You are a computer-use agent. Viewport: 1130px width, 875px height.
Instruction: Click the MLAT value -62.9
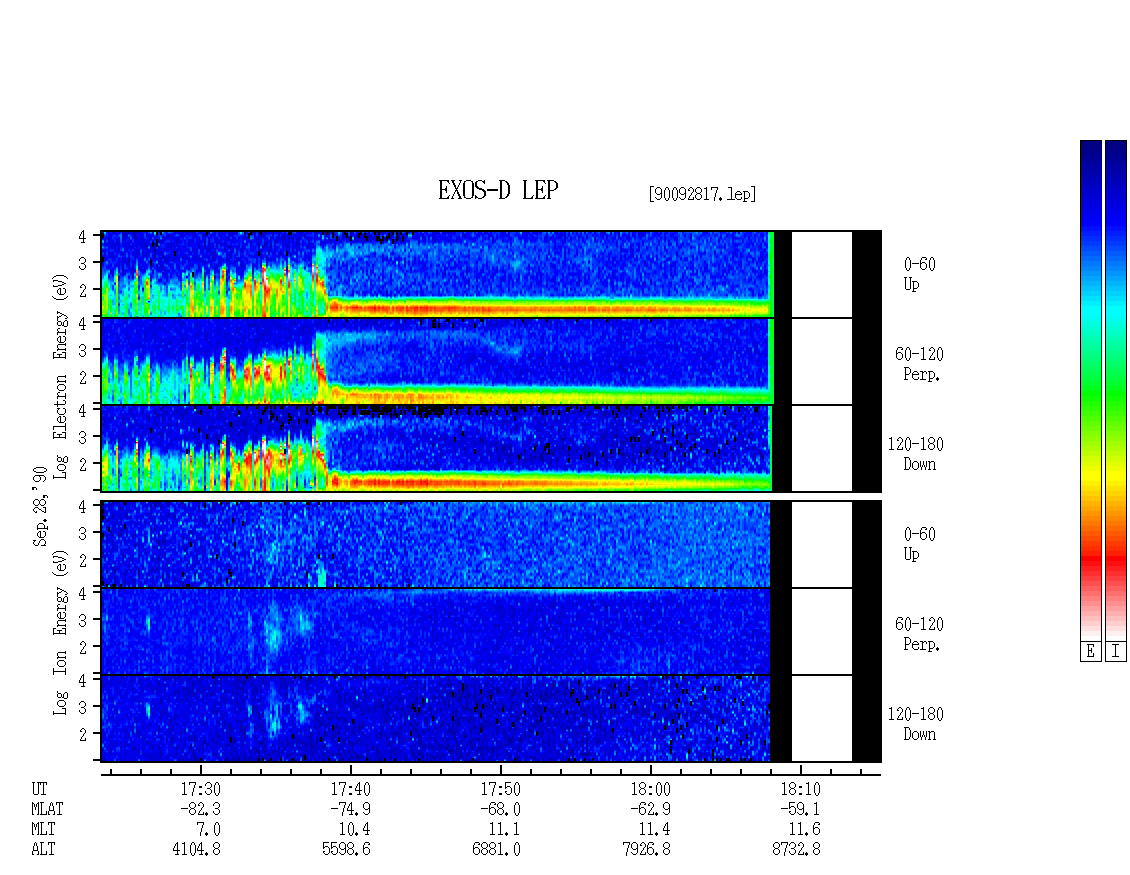(x=650, y=809)
